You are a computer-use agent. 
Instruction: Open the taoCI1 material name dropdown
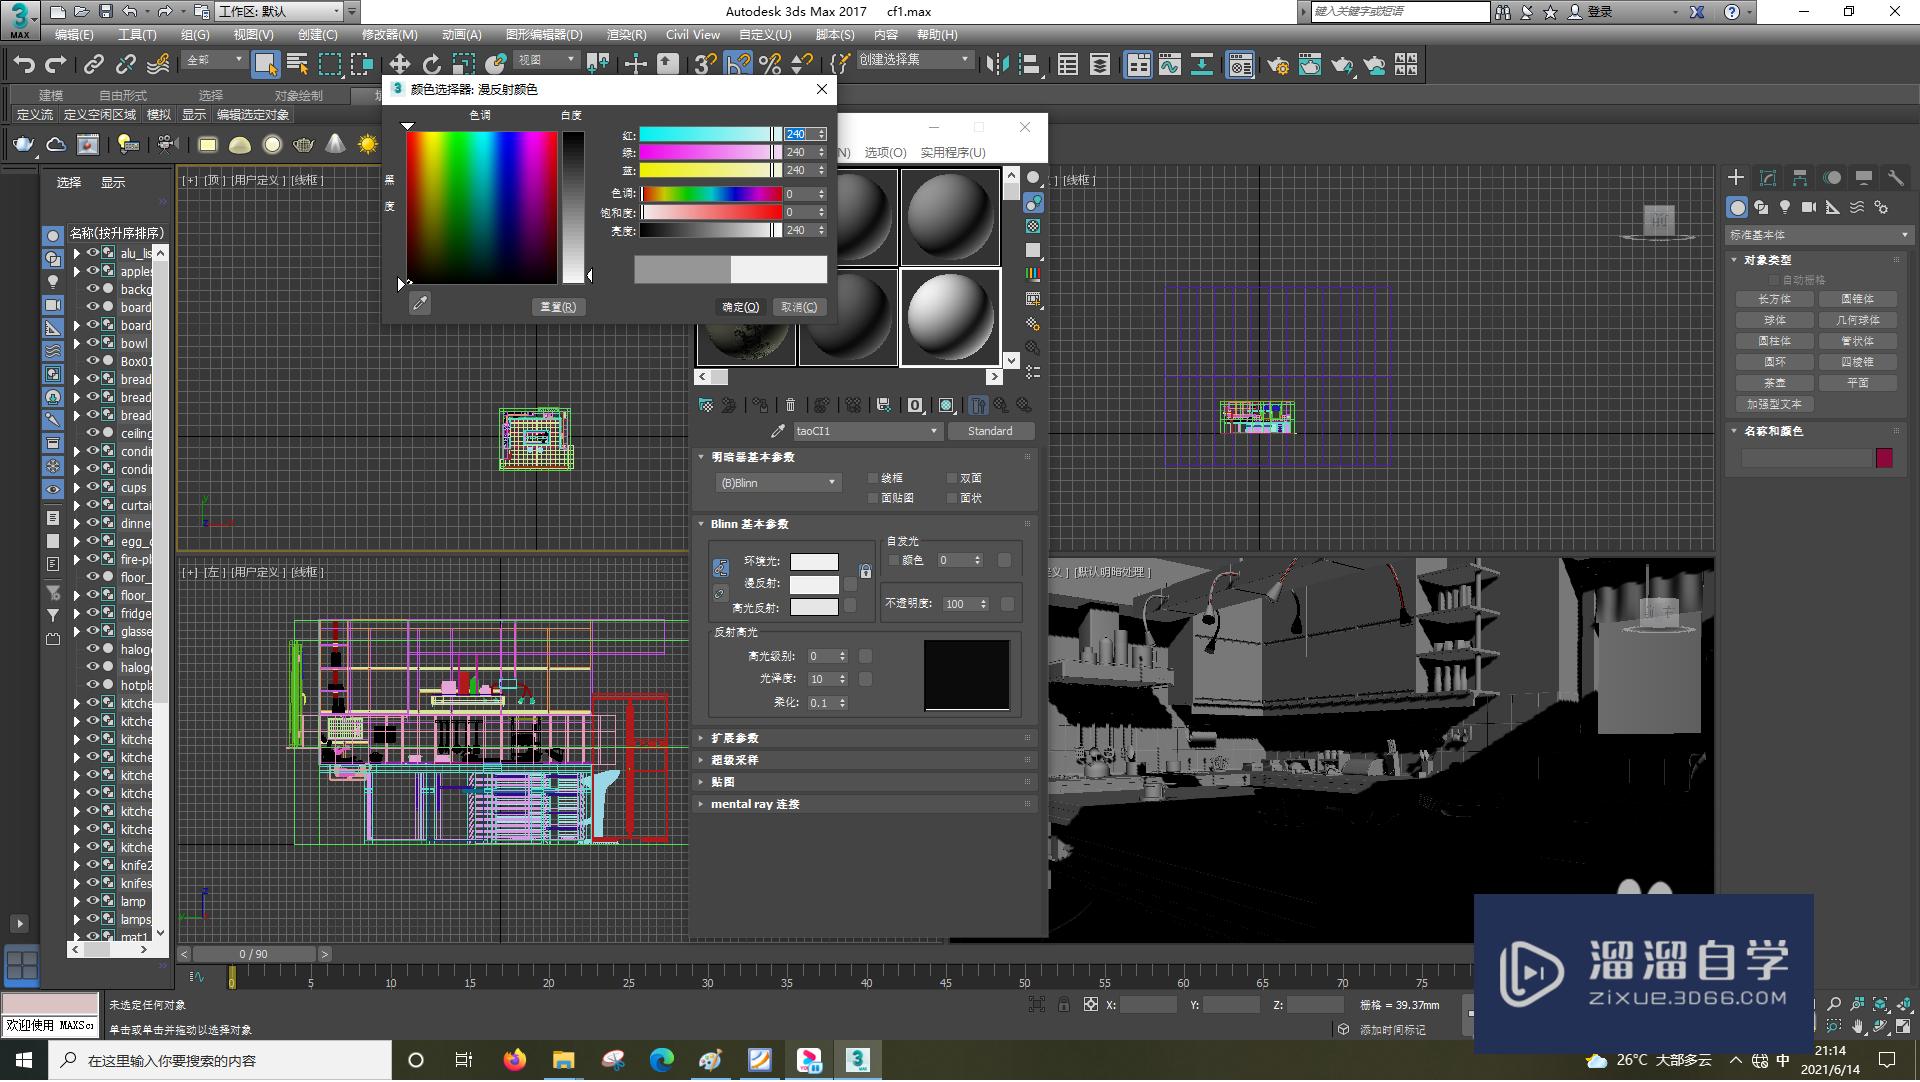coord(867,431)
